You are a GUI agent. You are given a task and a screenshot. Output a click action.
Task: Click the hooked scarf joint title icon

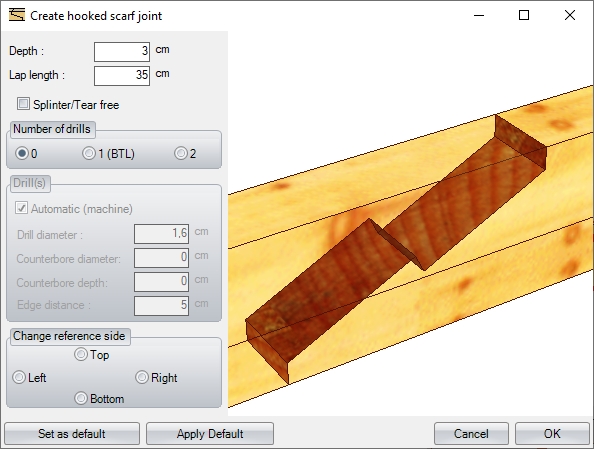coord(17,15)
